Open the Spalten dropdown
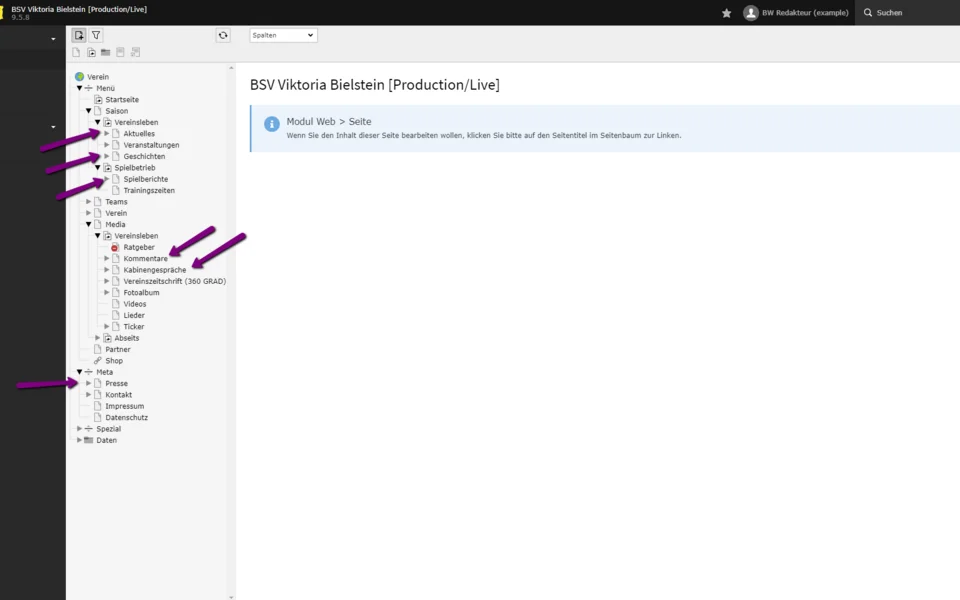 (283, 35)
